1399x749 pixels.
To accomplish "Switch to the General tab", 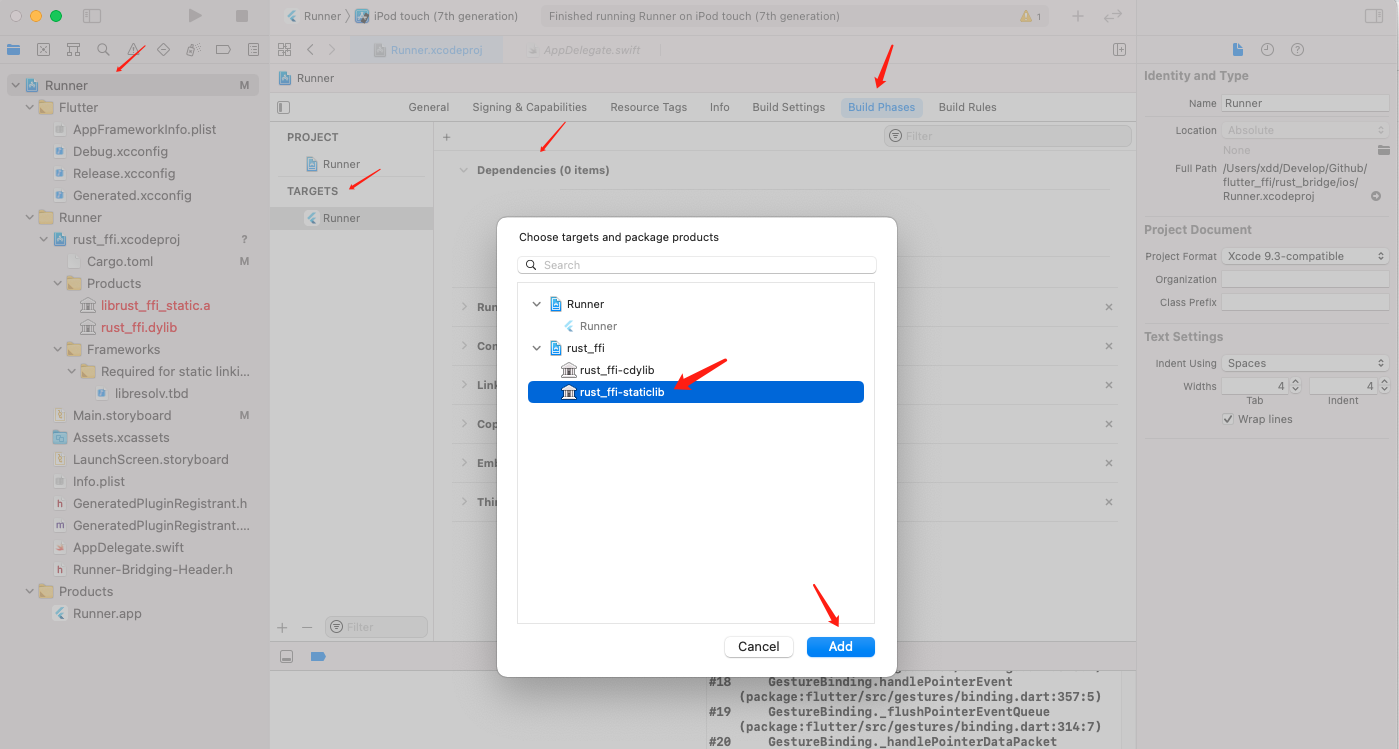I will tap(429, 107).
